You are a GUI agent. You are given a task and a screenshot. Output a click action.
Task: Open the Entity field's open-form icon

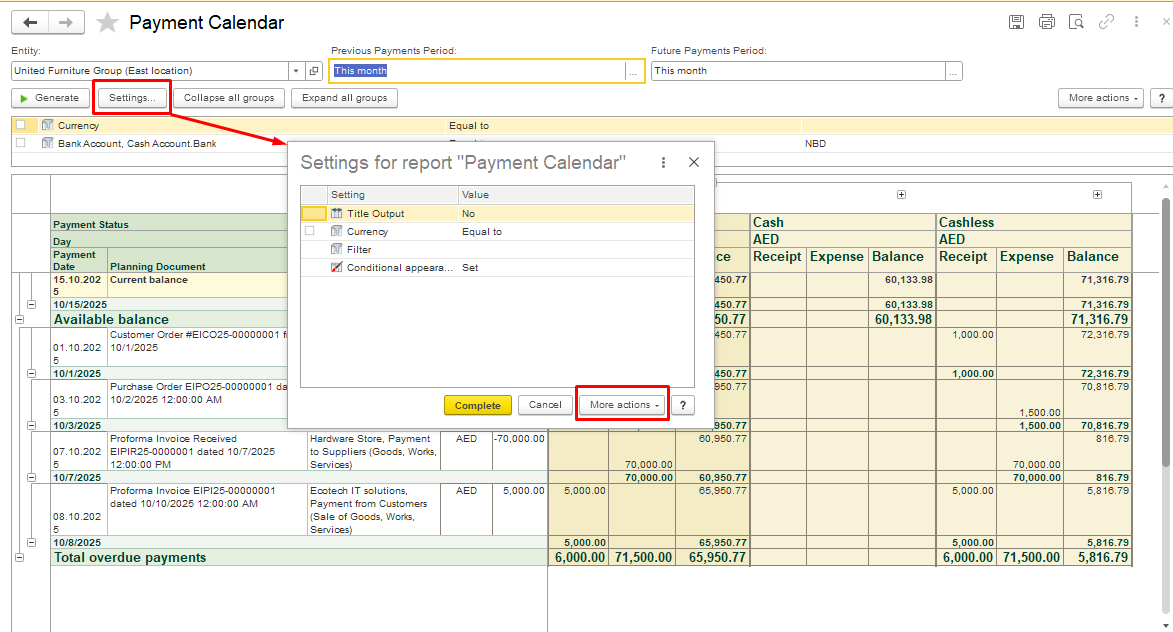314,71
